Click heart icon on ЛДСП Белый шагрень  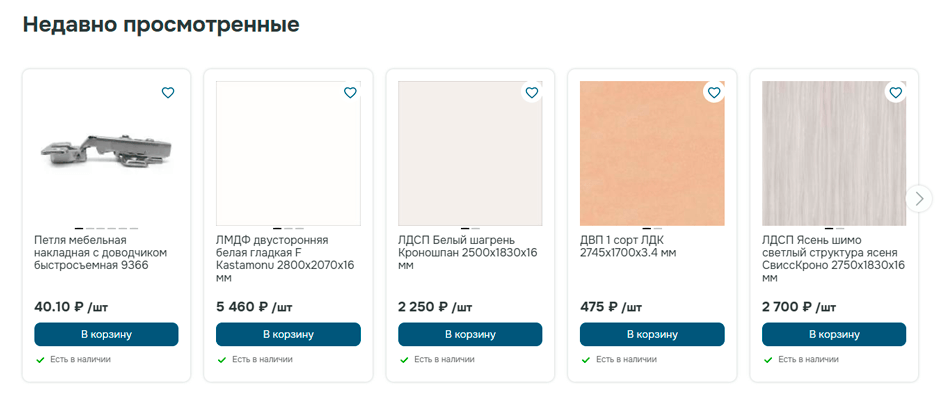tap(532, 93)
